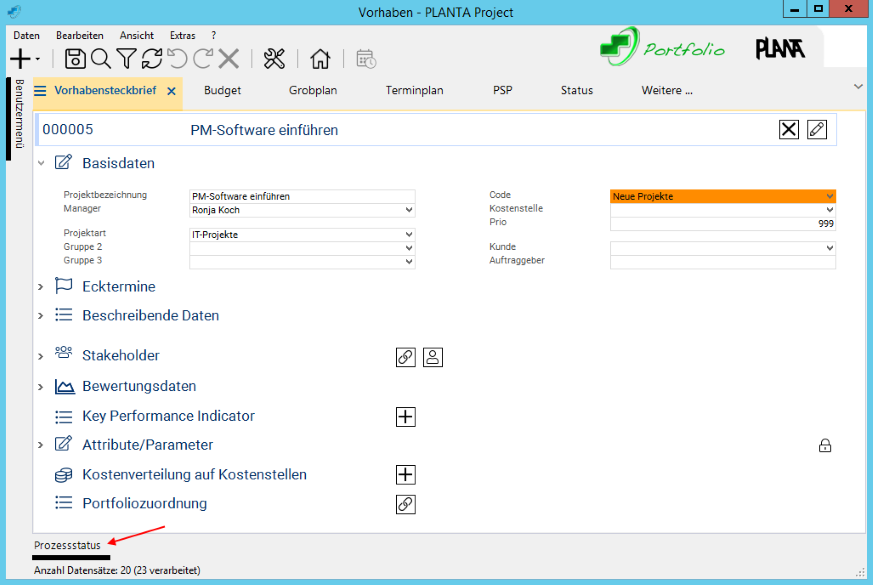The height and width of the screenshot is (585, 873).
Task: Click the Undo arrow icon
Action: click(x=178, y=58)
